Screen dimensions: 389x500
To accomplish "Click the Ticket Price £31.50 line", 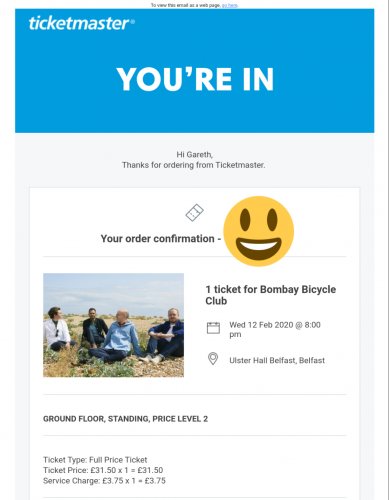I will click(x=103, y=470).
